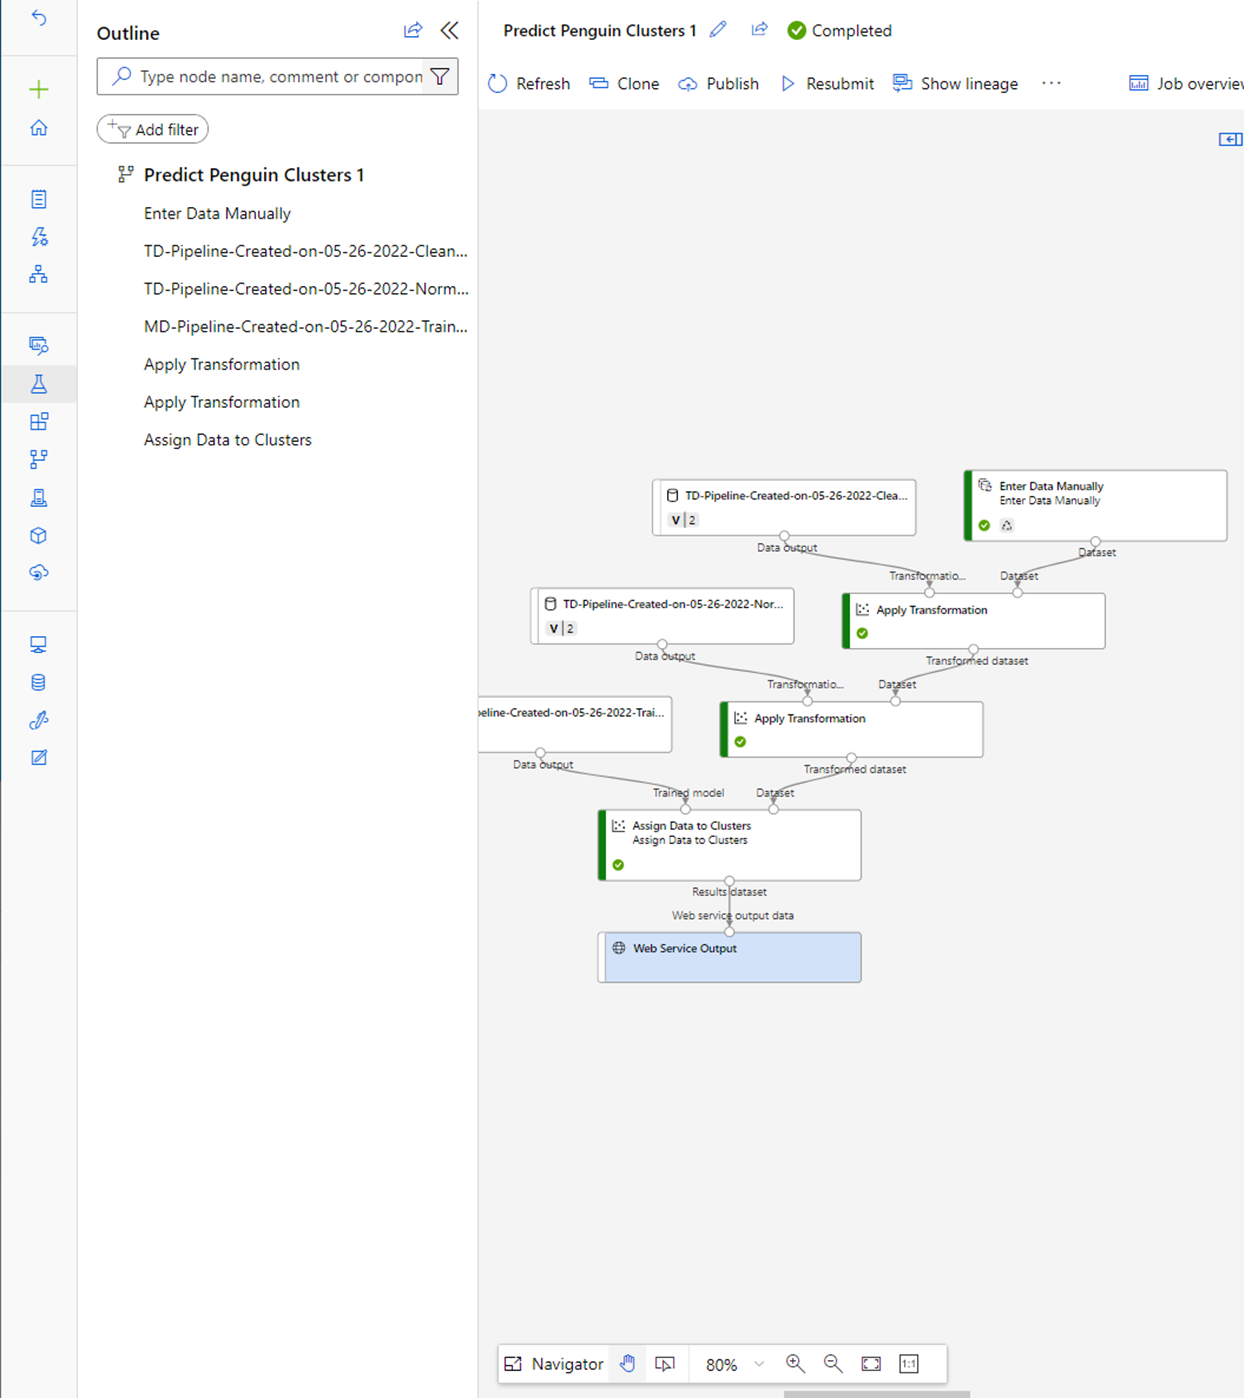Viewport: 1244px width, 1398px height.
Task: Open the Designer hierarchy icon
Action: click(x=39, y=274)
